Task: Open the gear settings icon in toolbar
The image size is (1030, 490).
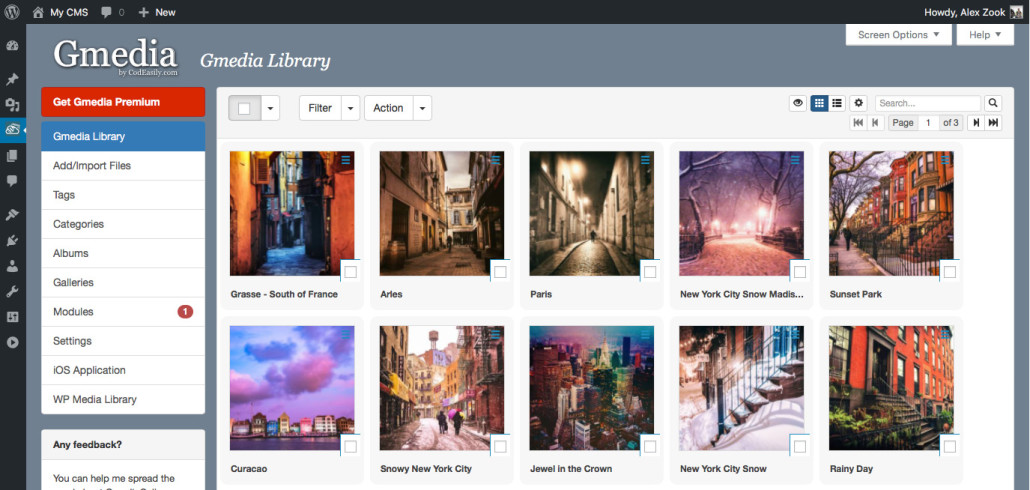Action: (x=859, y=103)
